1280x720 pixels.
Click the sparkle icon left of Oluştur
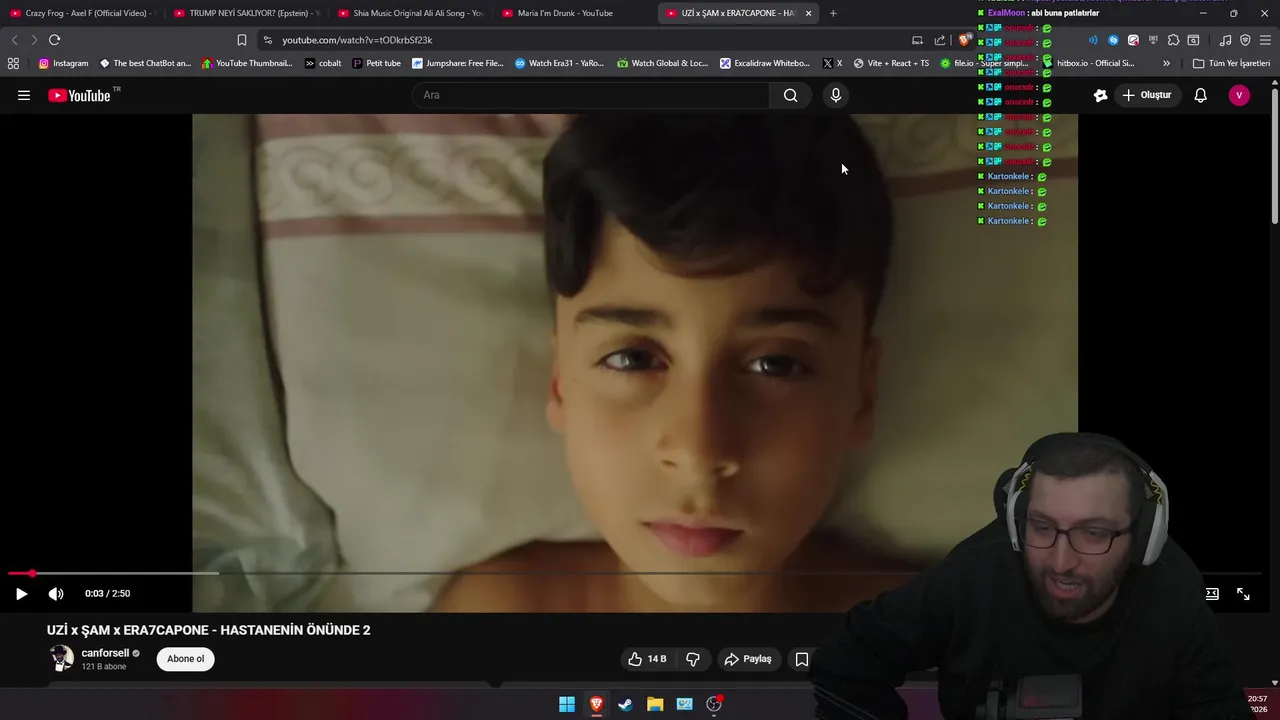[x=1100, y=95]
